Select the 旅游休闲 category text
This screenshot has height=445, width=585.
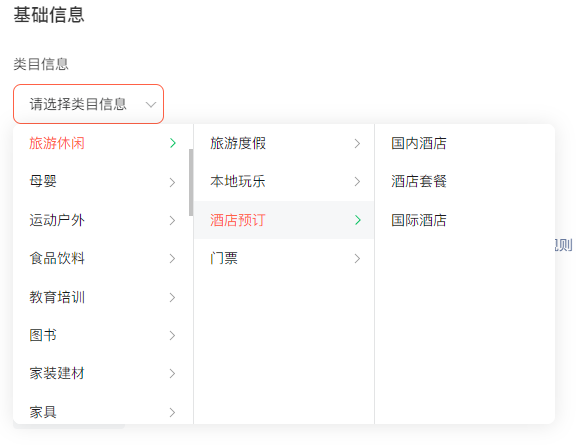pos(57,143)
